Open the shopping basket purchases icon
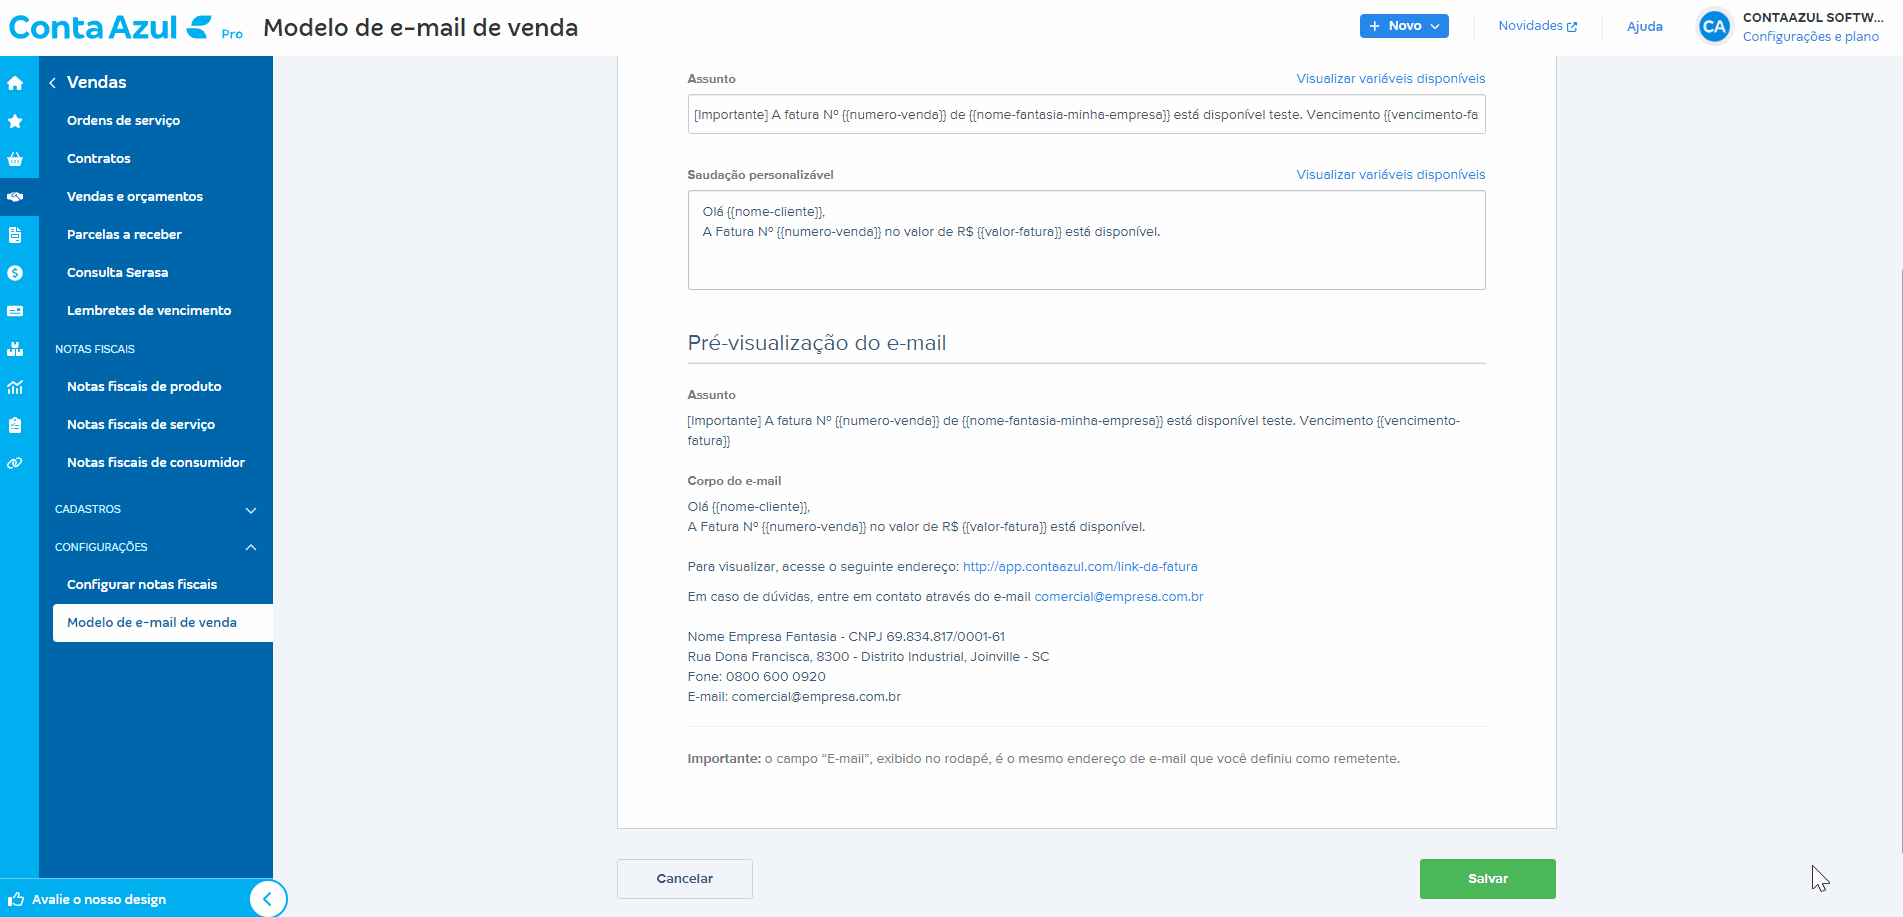The image size is (1903, 917). click(15, 159)
